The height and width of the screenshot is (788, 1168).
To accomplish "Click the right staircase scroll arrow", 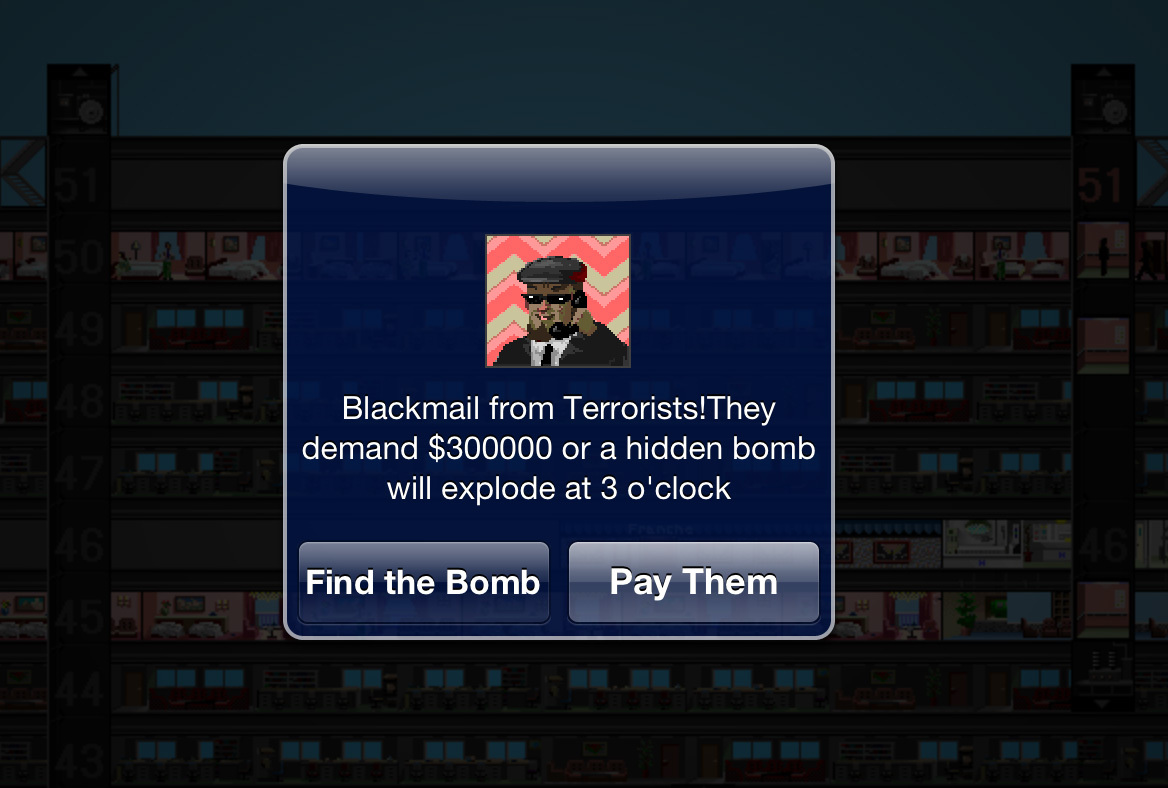I will pos(1152,172).
